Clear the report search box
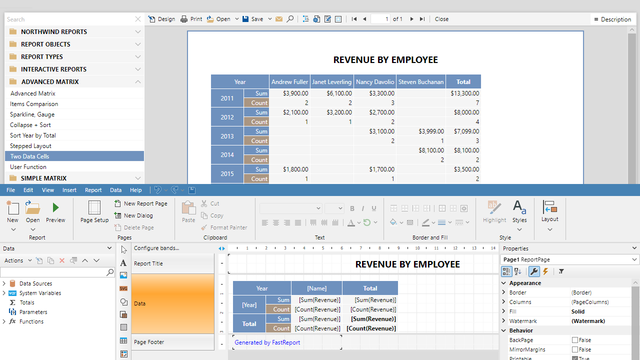 tap(138, 19)
